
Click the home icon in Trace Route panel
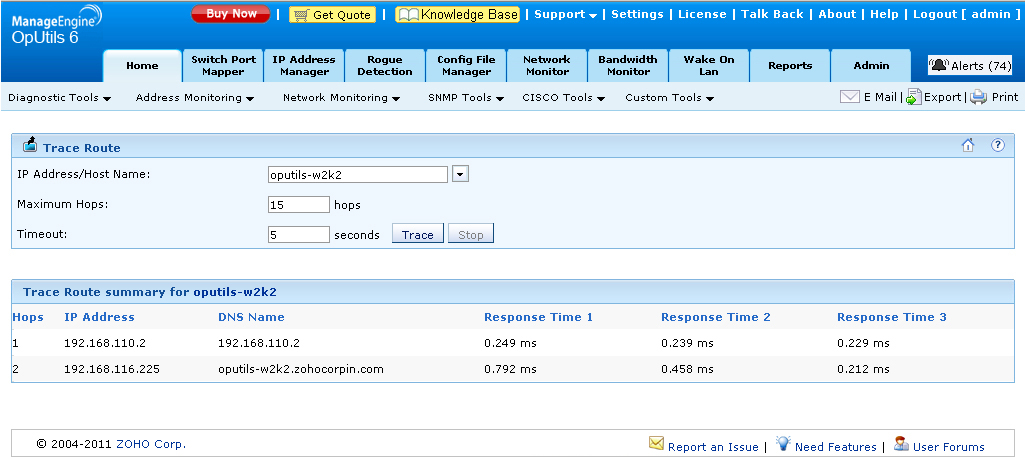click(968, 145)
